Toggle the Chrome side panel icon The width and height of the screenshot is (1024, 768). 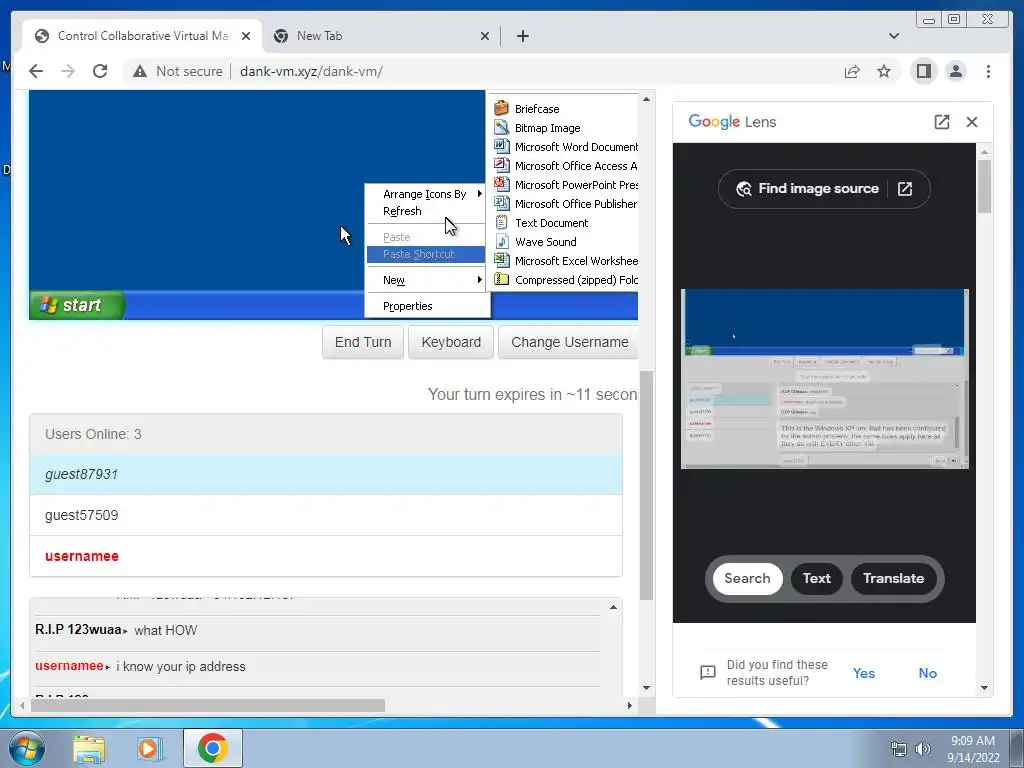click(923, 71)
